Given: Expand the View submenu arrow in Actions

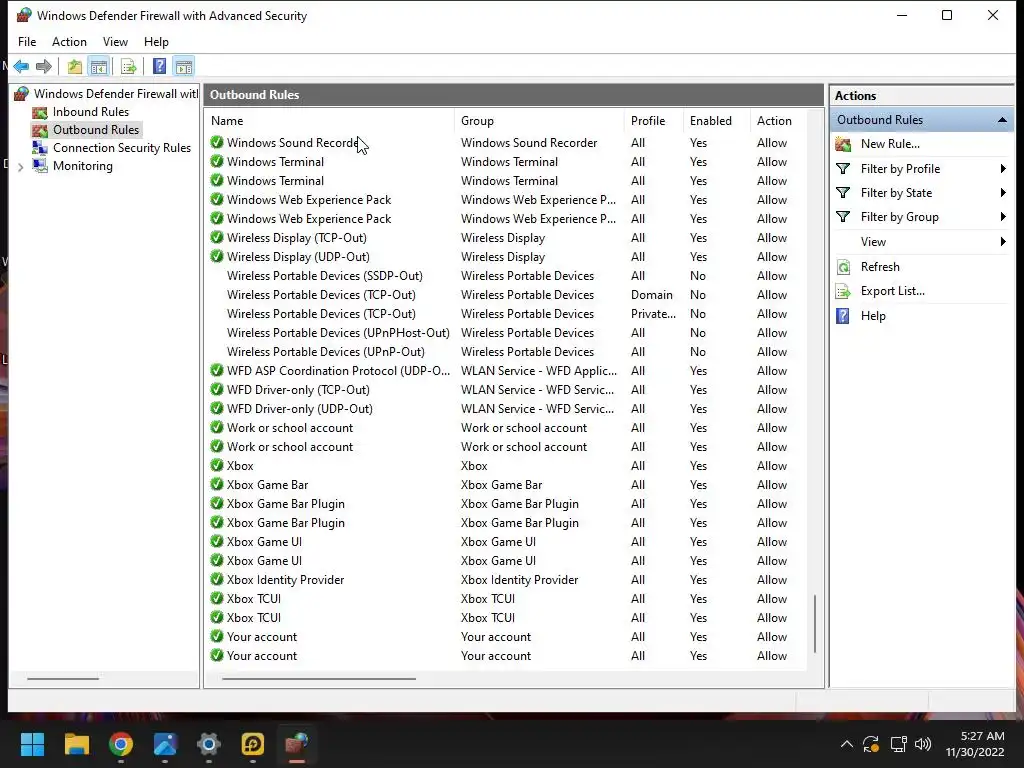Looking at the screenshot, I should (x=1002, y=242).
